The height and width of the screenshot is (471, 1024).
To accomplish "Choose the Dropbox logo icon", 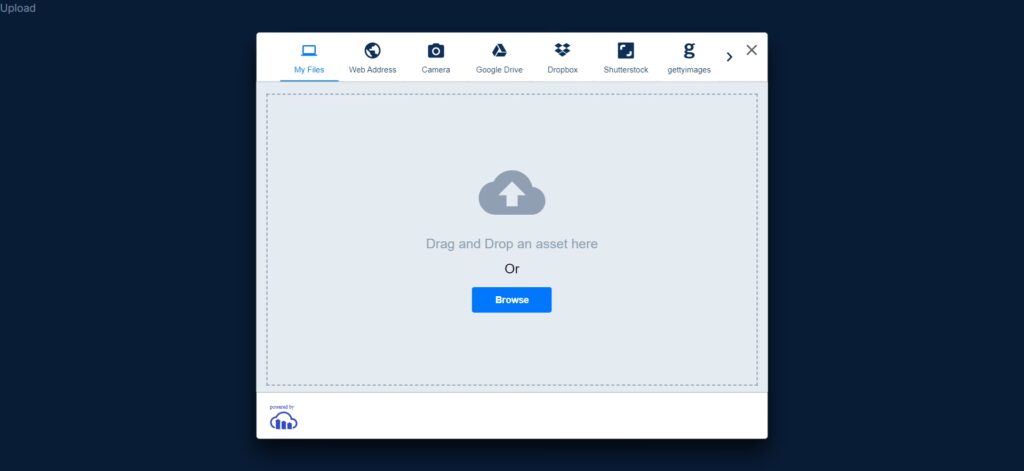I will click(562, 51).
